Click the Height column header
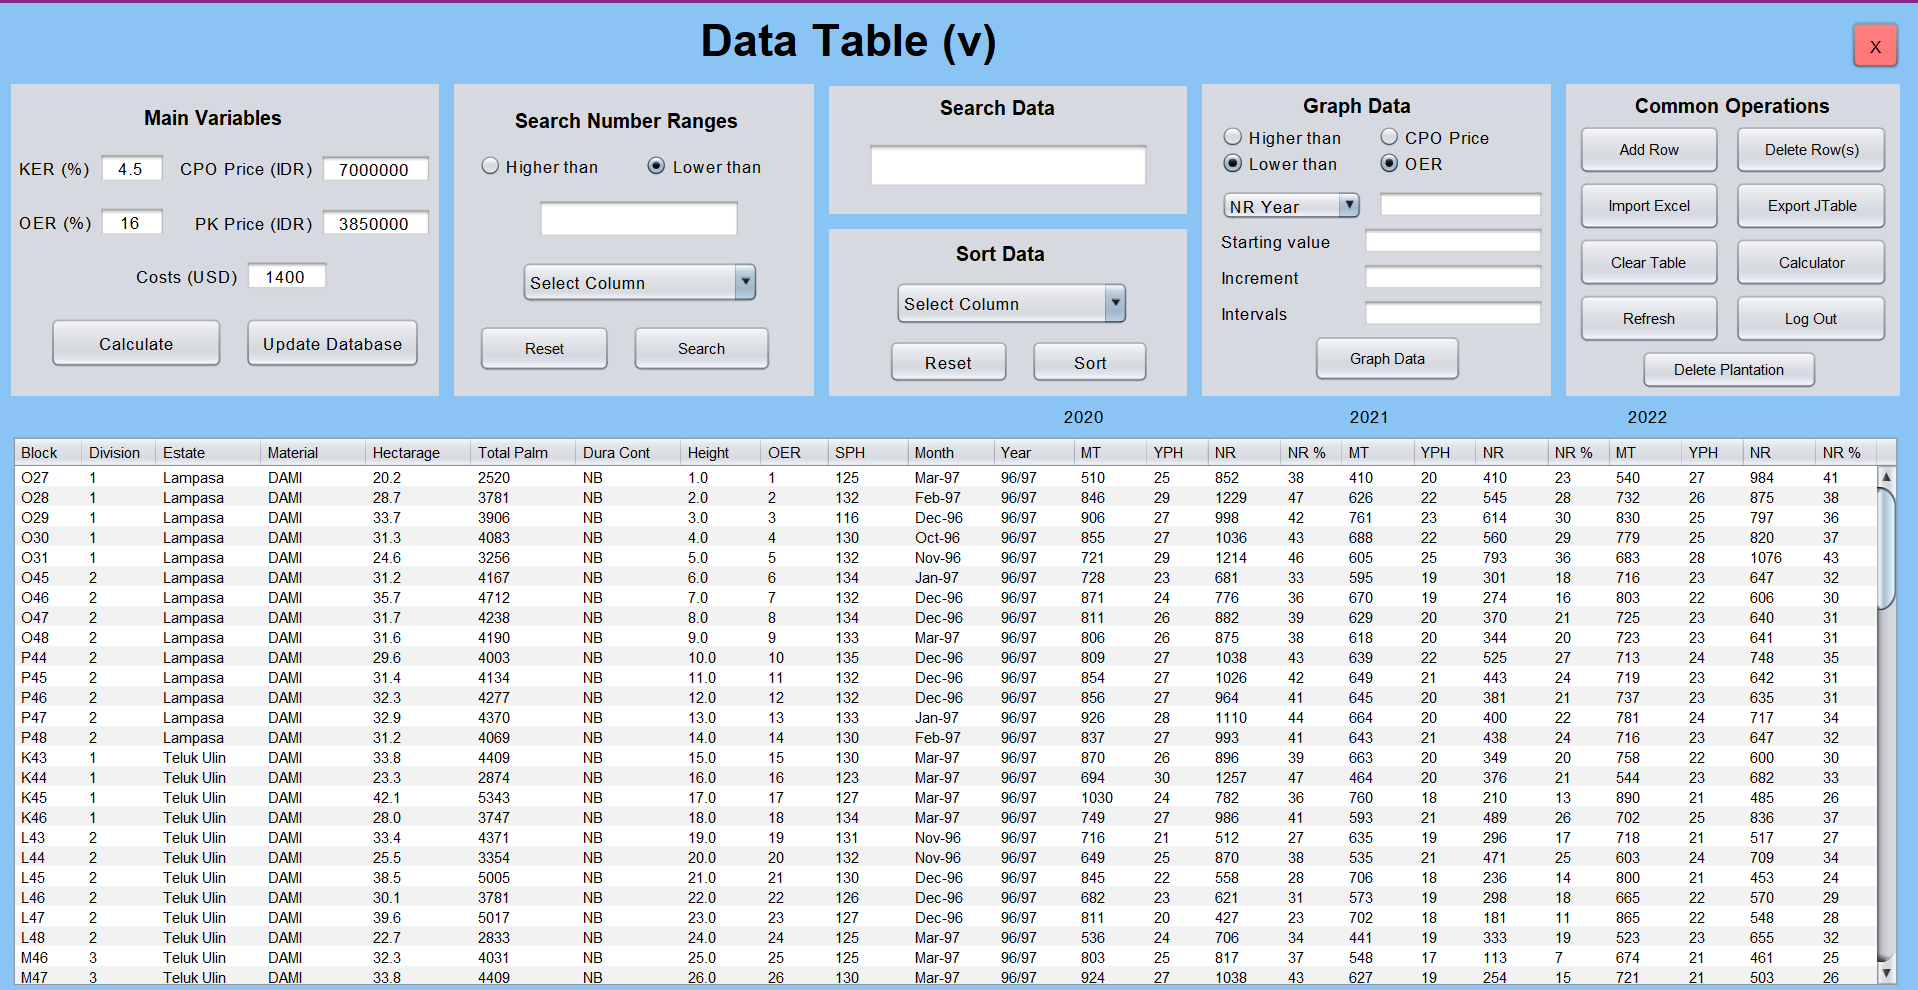The height and width of the screenshot is (990, 1918). pos(720,452)
